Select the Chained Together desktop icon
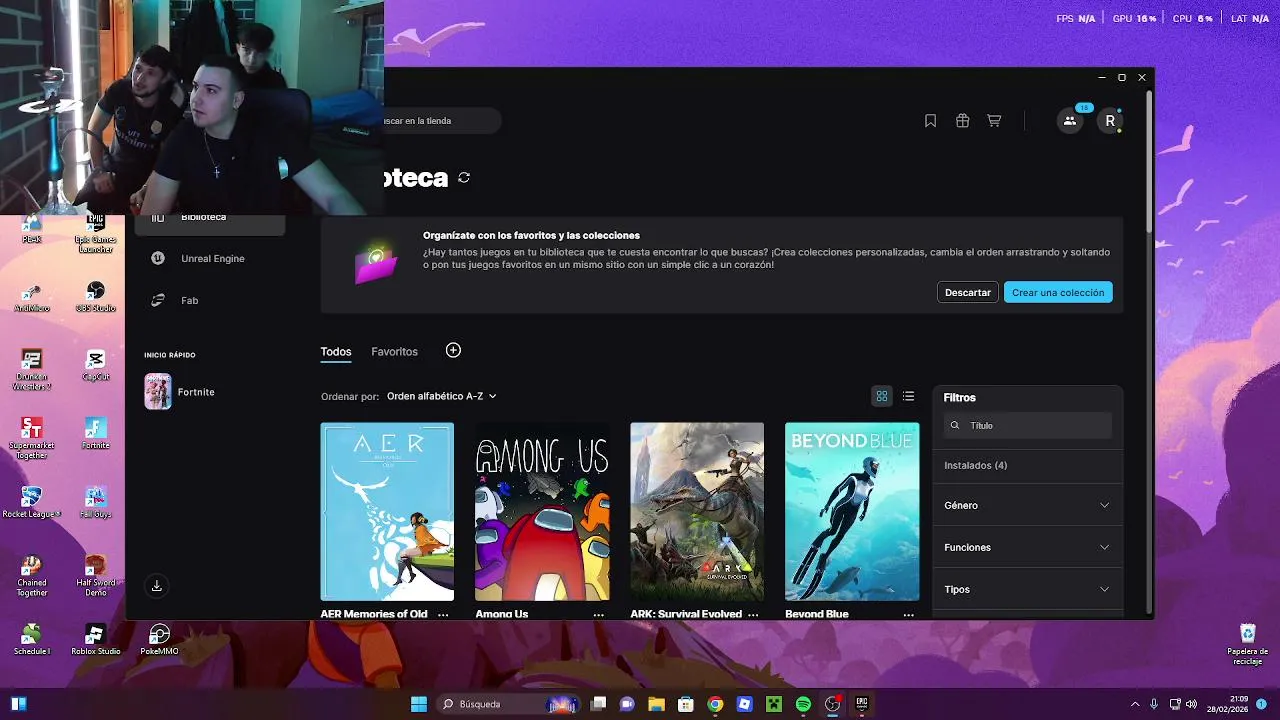1280x720 pixels. point(31,576)
